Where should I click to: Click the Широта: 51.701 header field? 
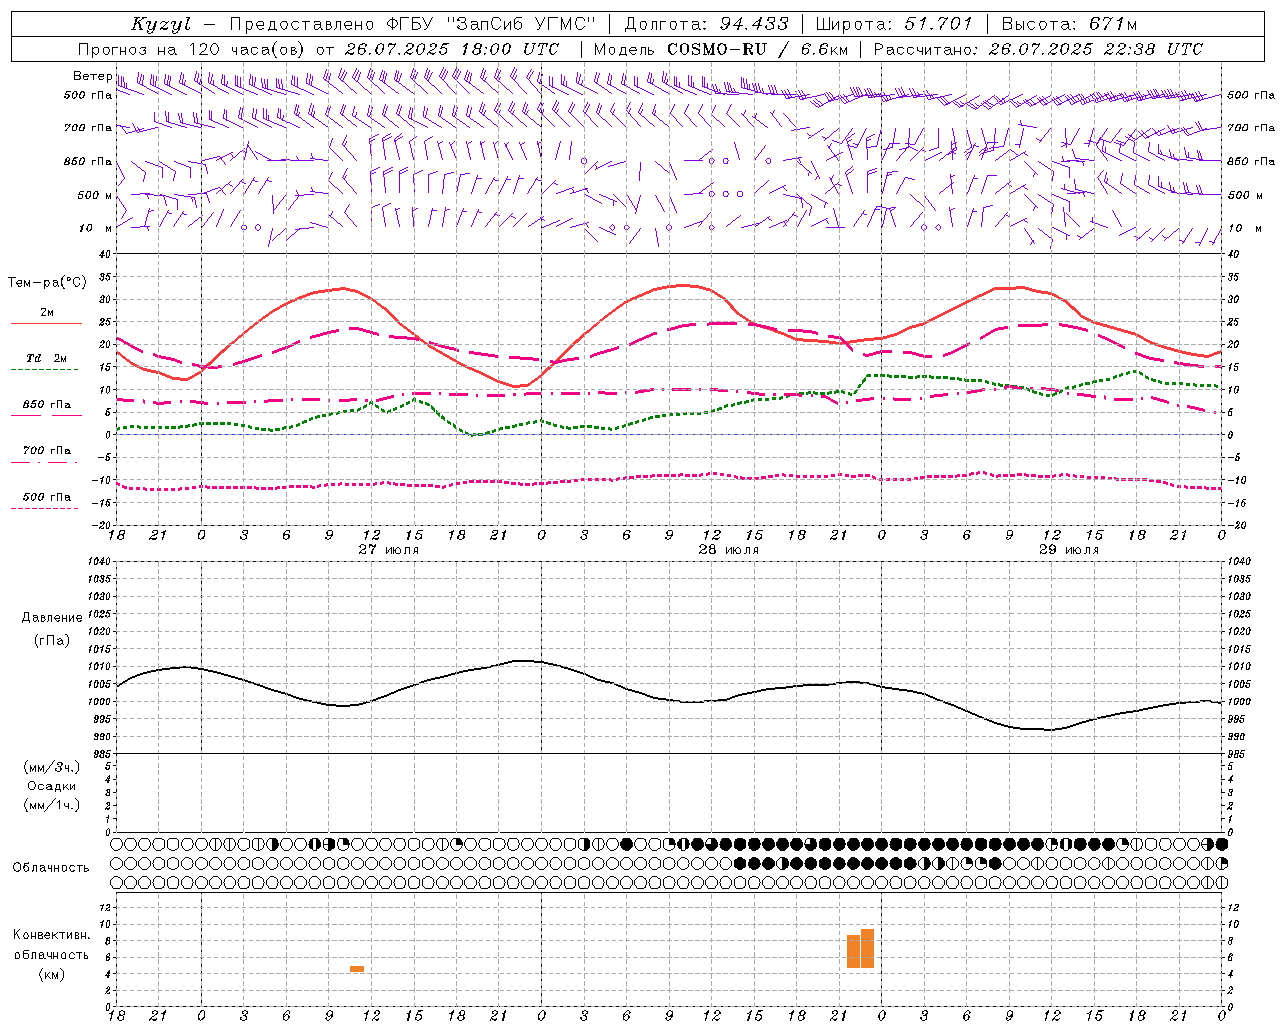894,24
